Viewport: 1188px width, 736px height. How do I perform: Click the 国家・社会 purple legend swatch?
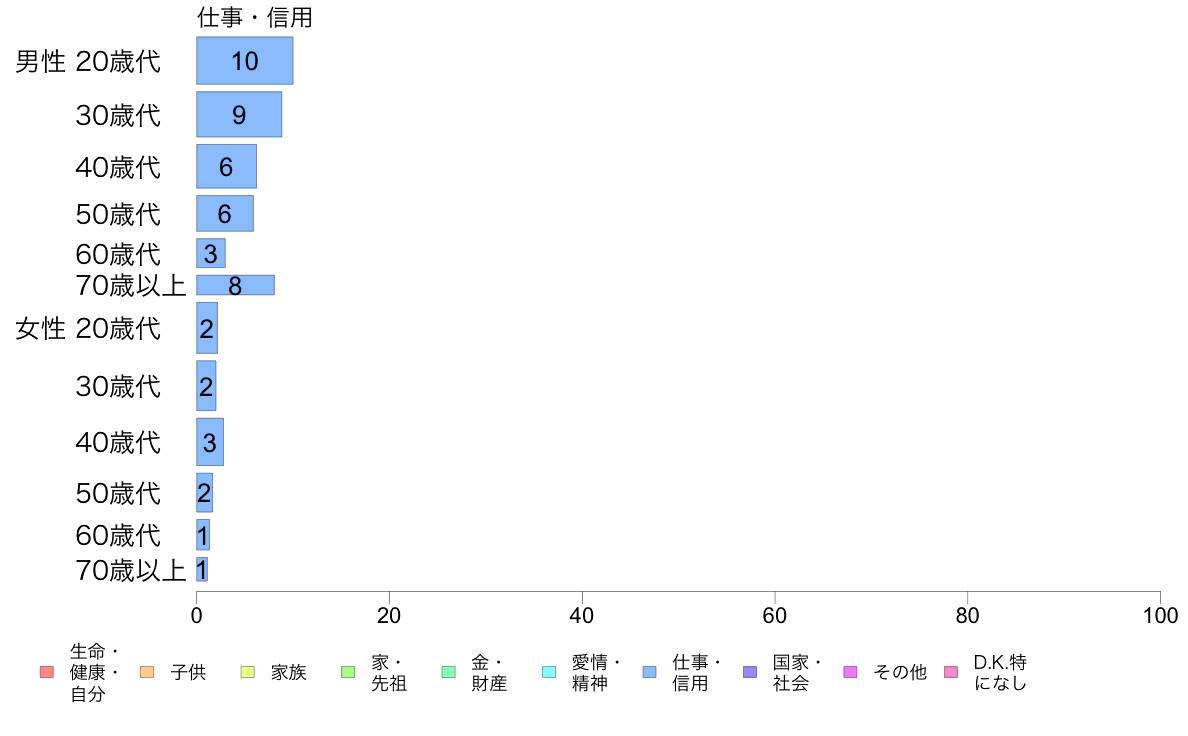(750, 672)
